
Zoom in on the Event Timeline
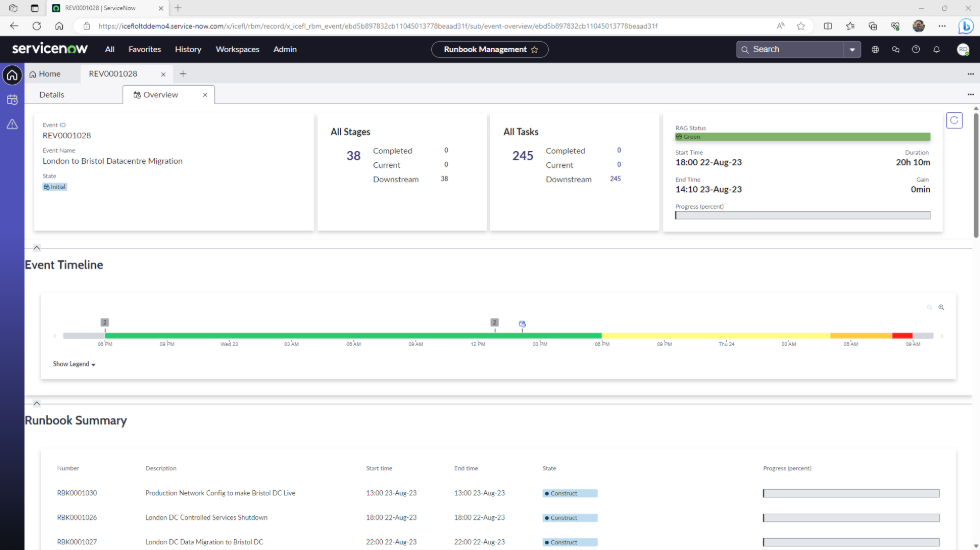941,308
